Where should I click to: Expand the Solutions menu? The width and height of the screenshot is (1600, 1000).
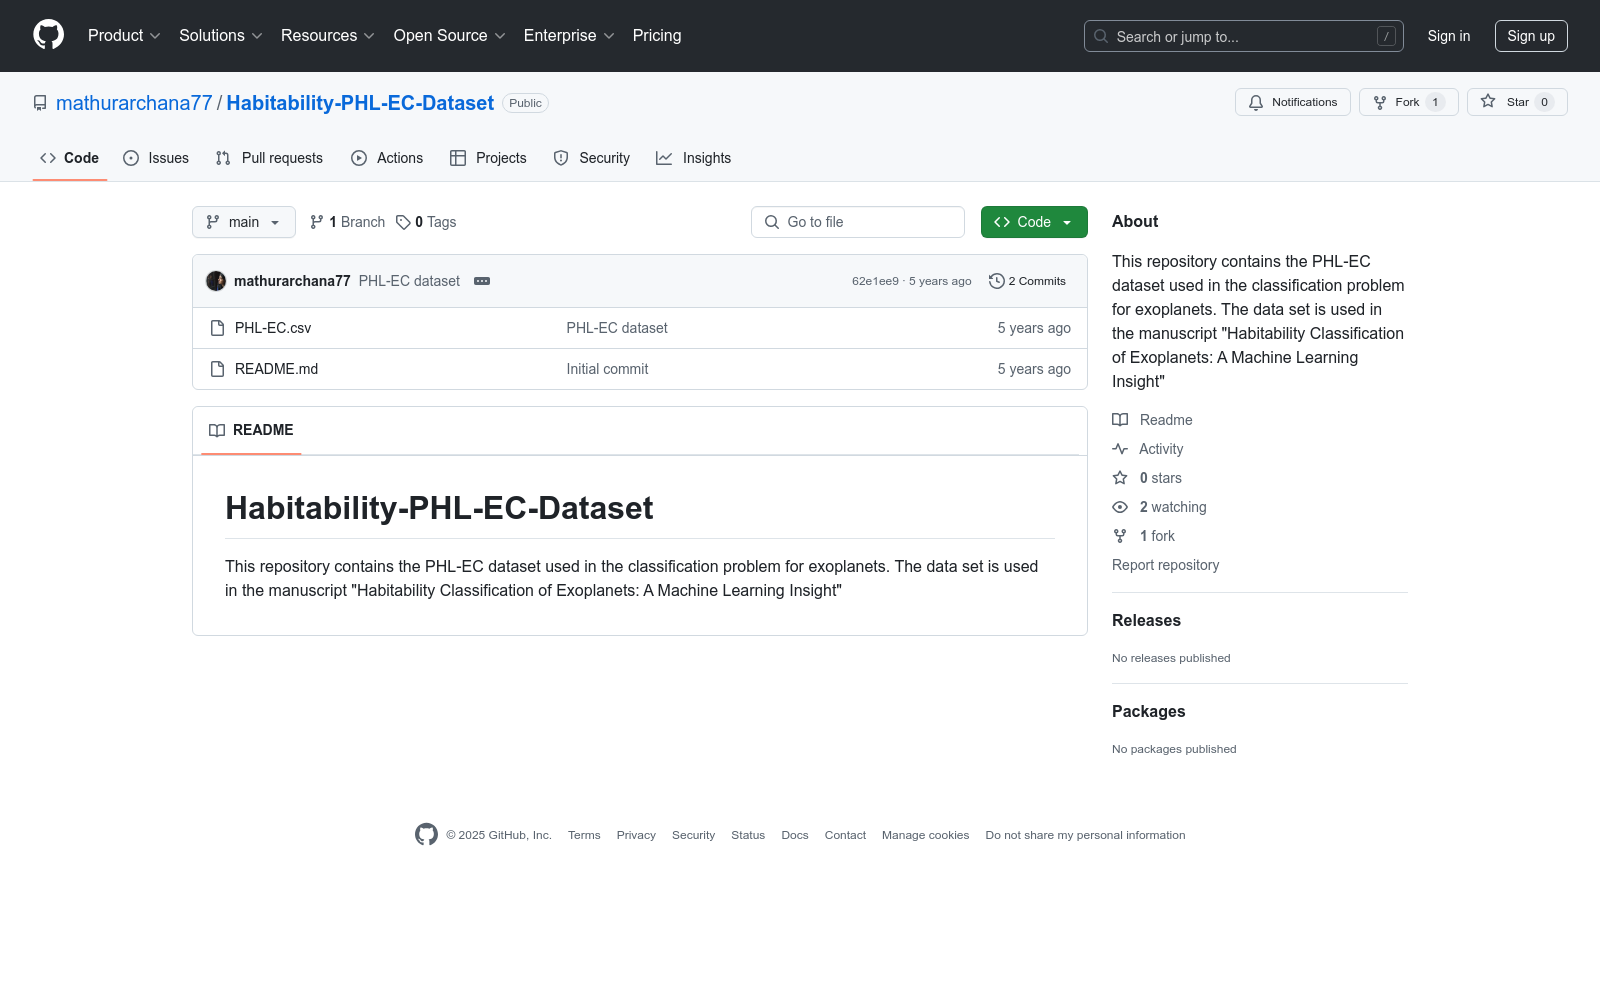coord(221,36)
